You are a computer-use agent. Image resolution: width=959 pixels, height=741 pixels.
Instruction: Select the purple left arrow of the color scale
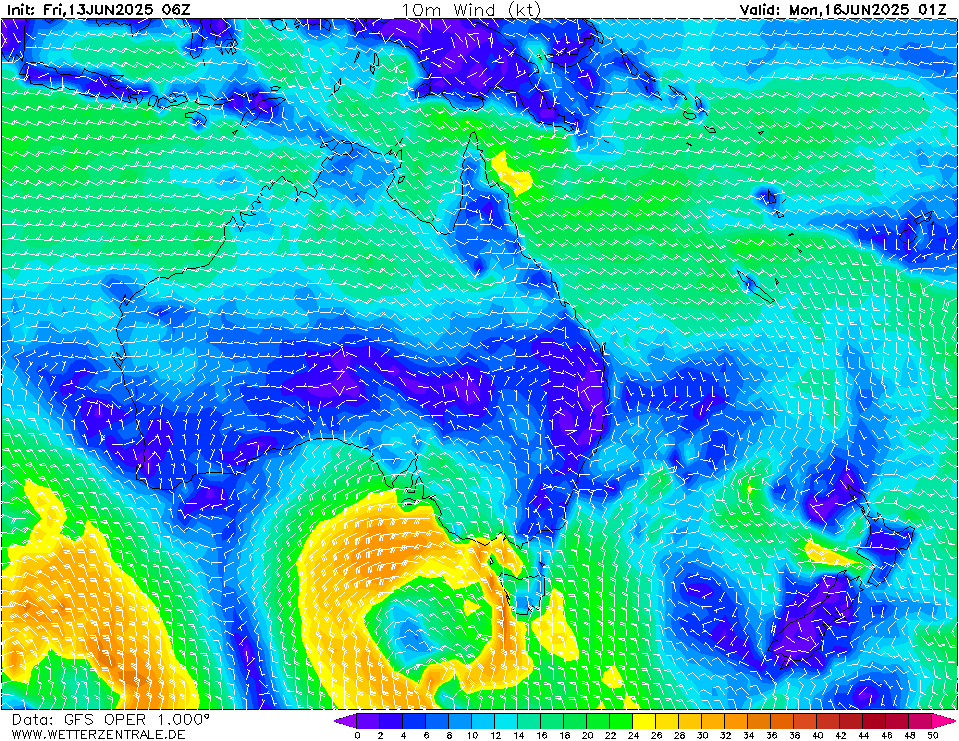click(344, 721)
